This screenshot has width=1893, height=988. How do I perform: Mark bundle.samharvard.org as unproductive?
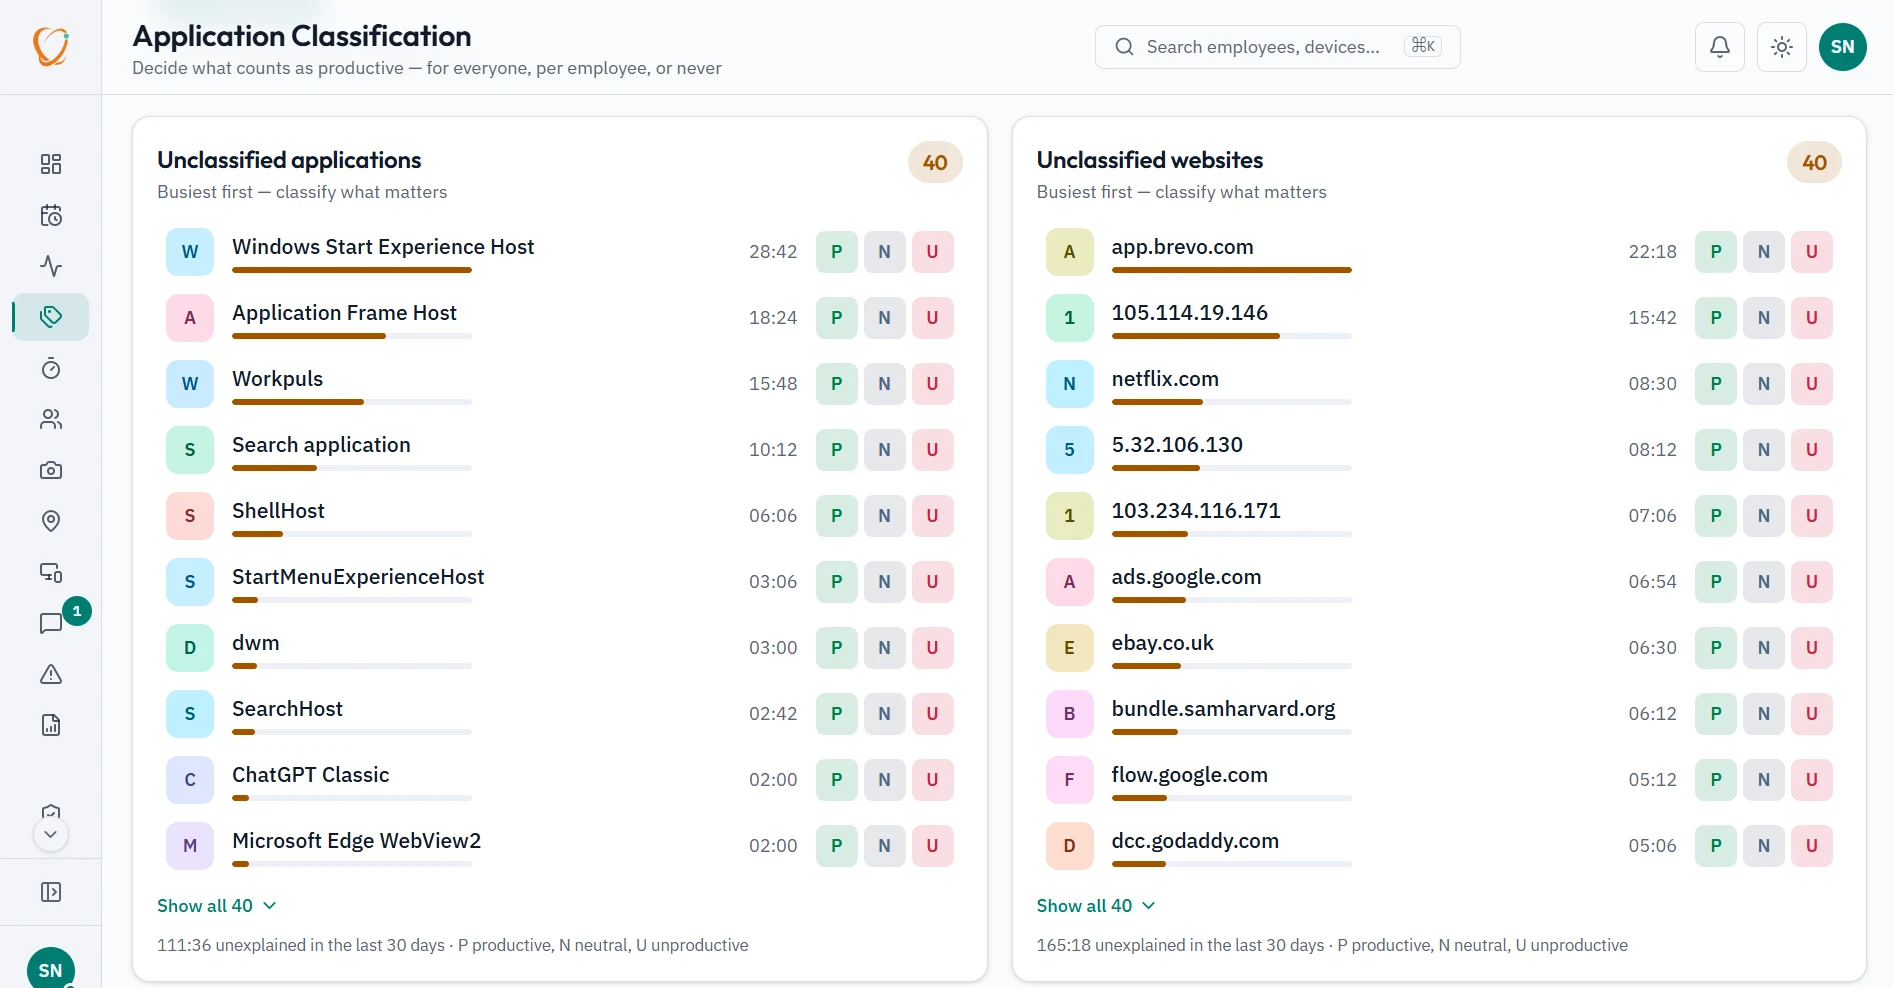pyautogui.click(x=1812, y=714)
